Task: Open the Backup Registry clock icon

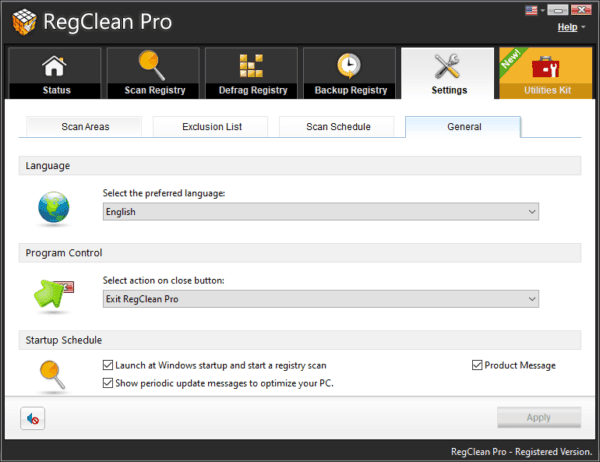Action: point(349,65)
